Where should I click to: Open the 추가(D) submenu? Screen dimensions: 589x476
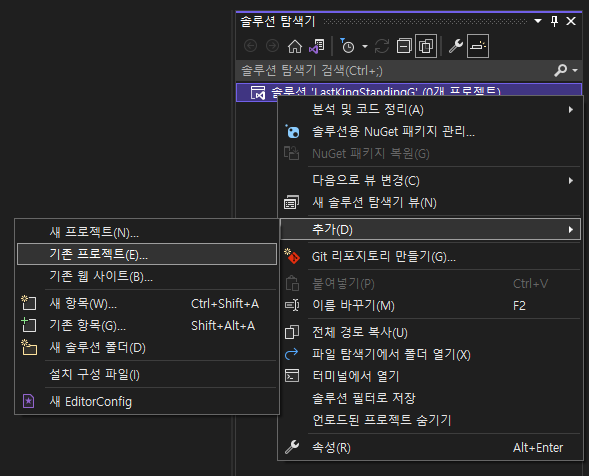430,230
